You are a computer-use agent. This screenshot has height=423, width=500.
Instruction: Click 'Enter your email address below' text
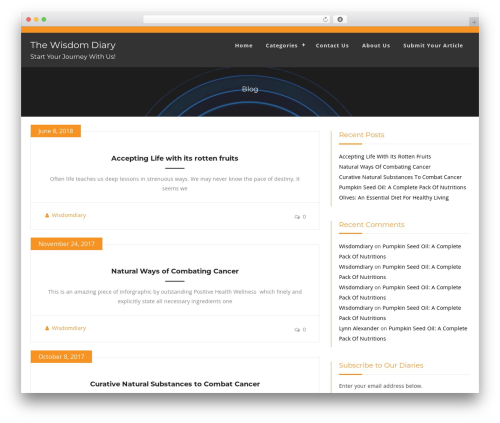click(380, 386)
